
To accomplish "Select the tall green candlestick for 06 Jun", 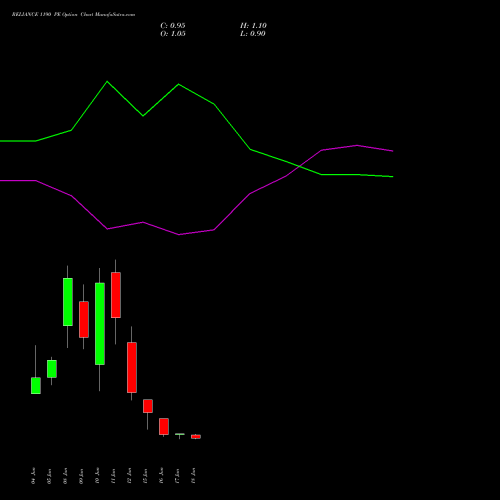I will point(68,302).
